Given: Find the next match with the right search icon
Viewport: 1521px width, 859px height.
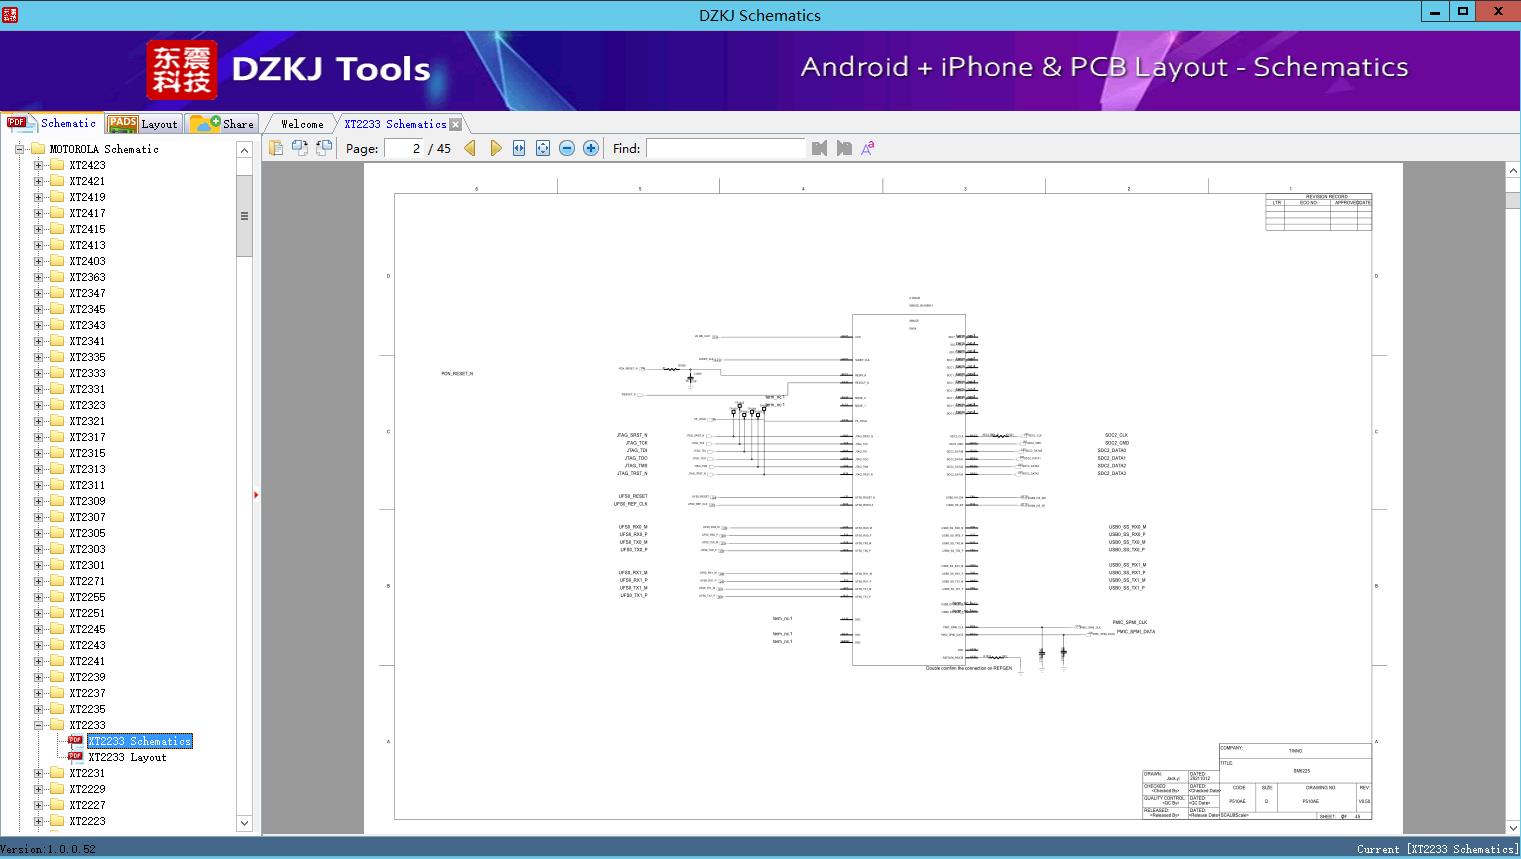Looking at the screenshot, I should pyautogui.click(x=844, y=148).
